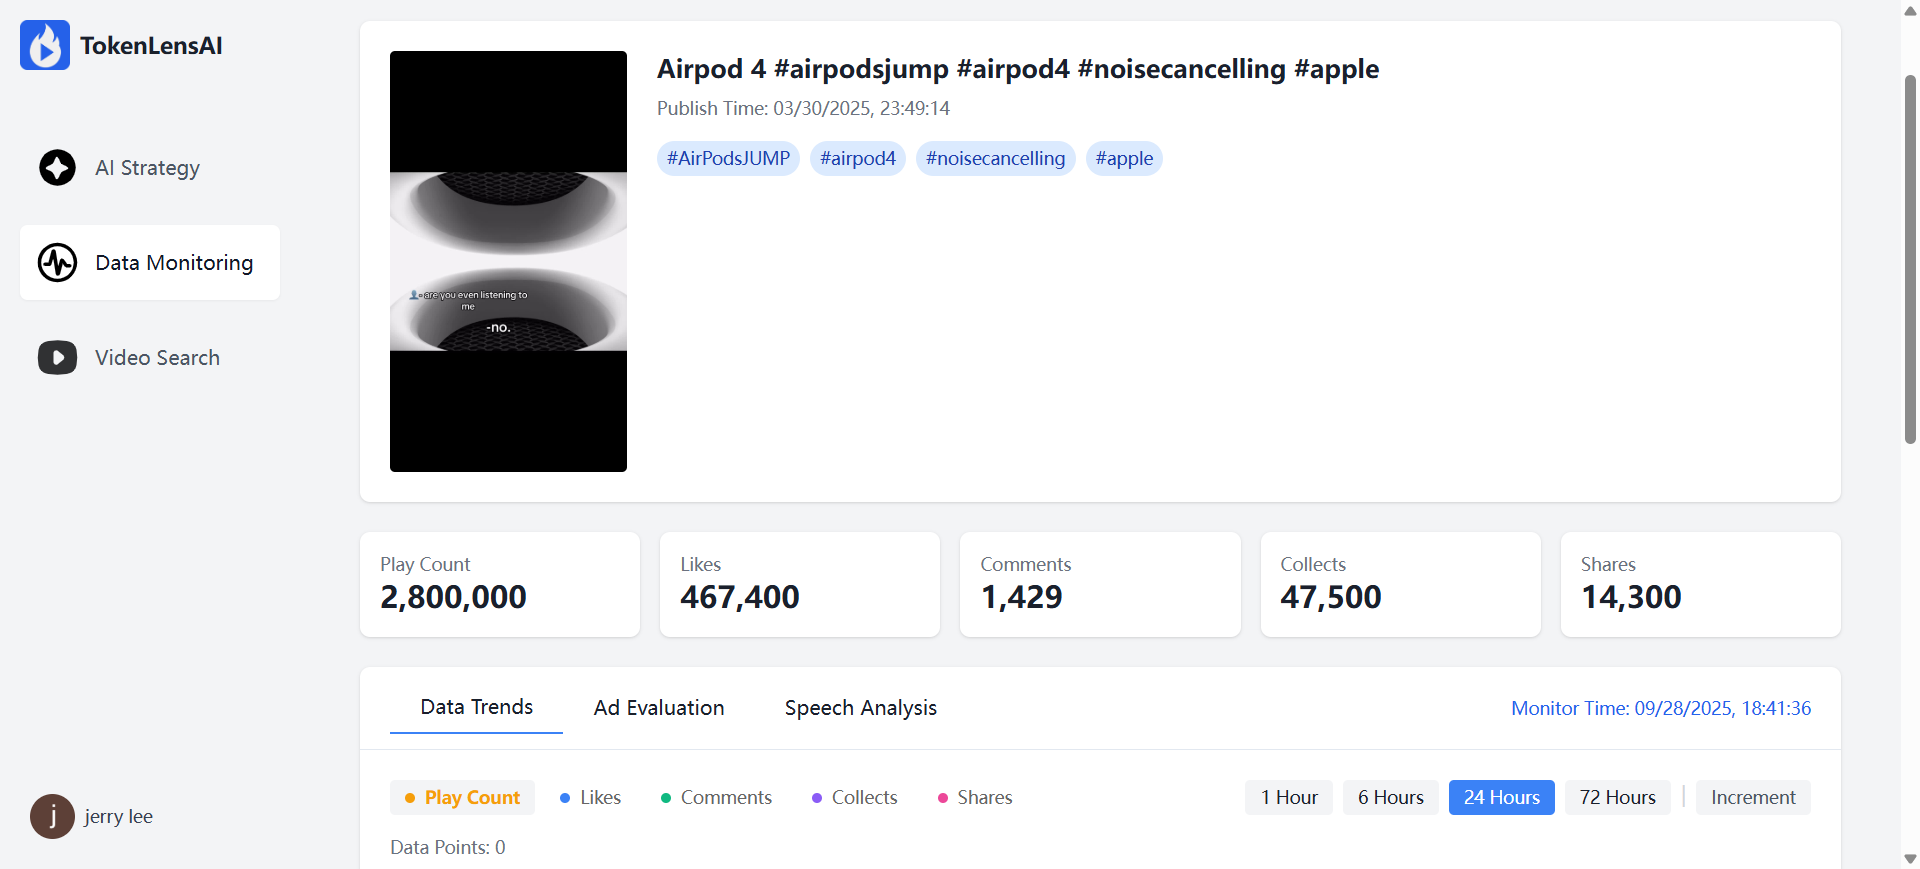Click the AI Strategy diamond icon

57,167
